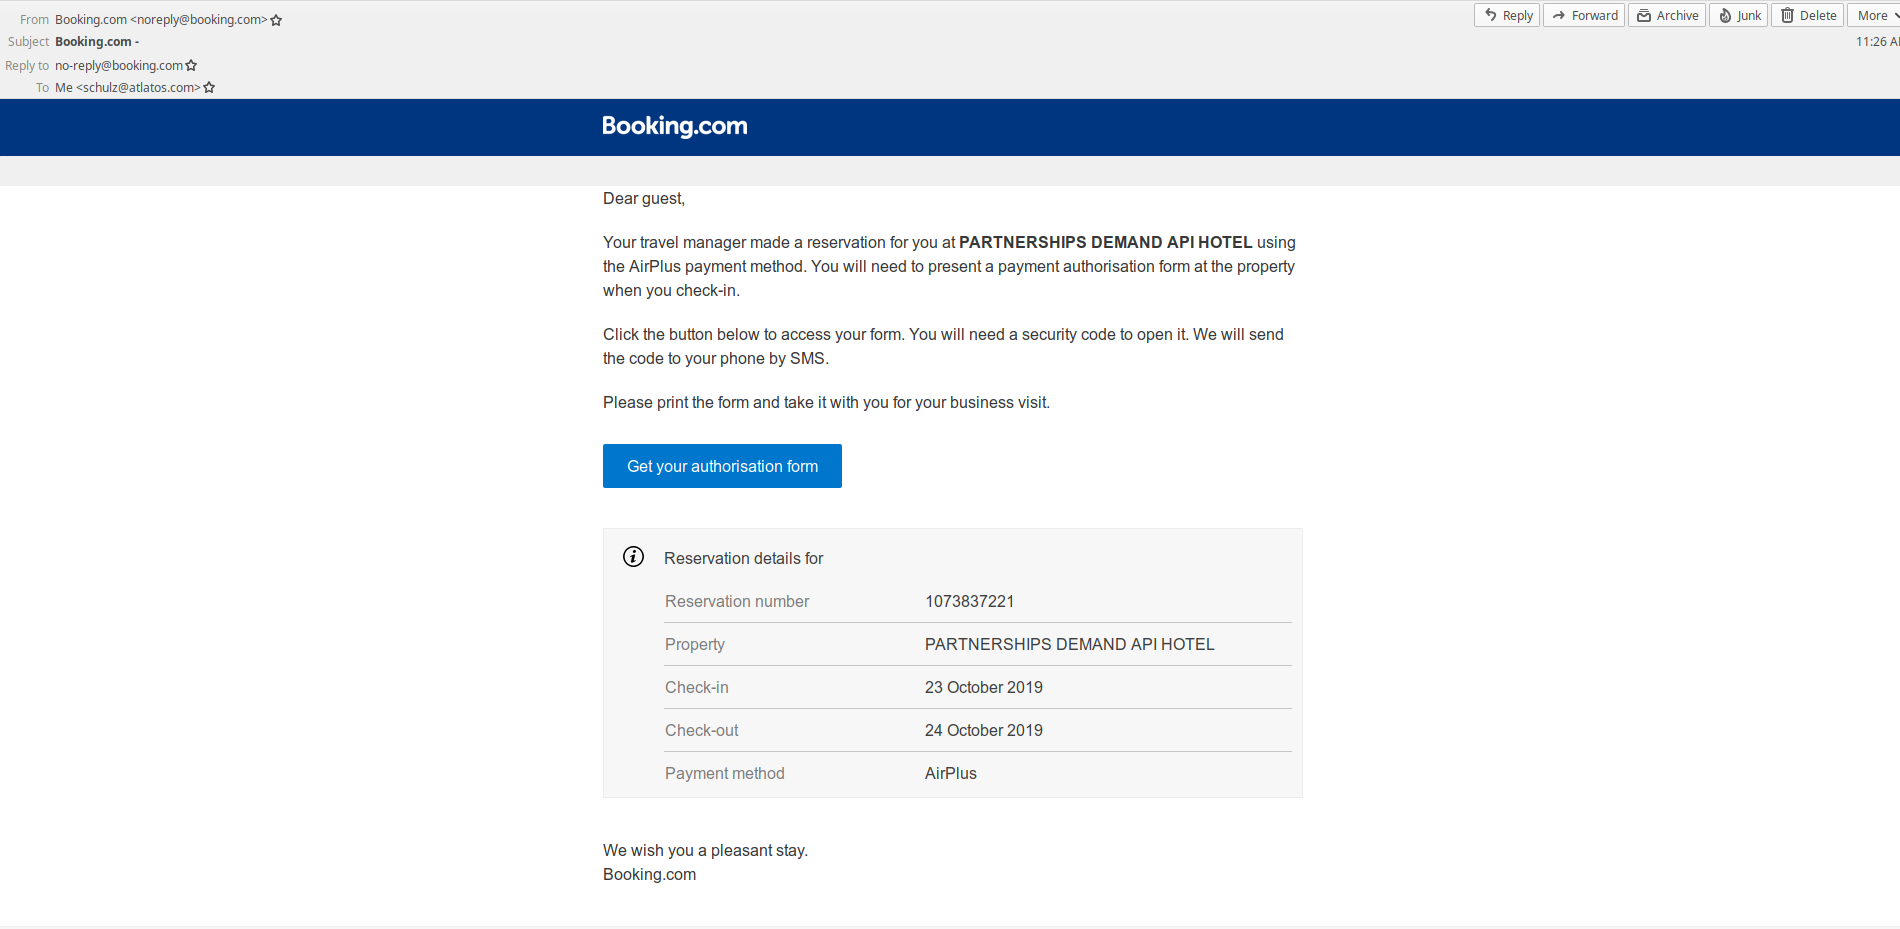
Task: Select the AirPlus payment method value
Action: pyautogui.click(x=950, y=773)
